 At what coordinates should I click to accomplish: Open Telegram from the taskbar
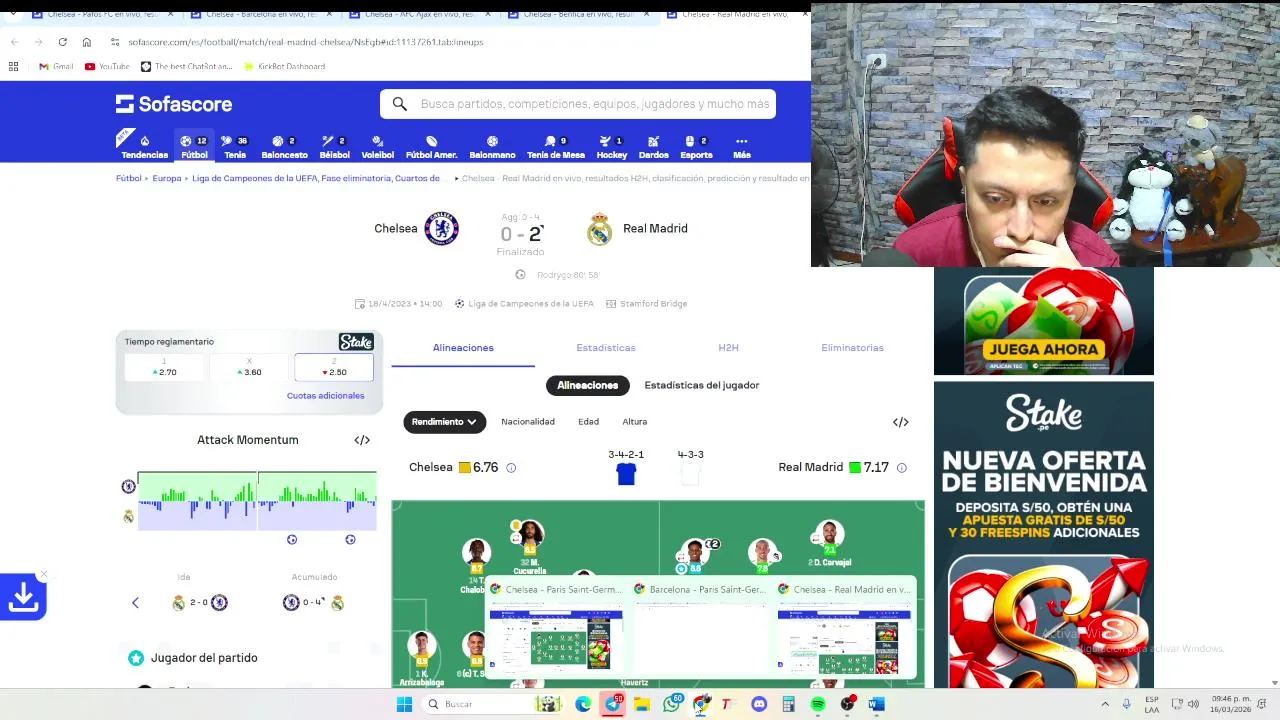pyautogui.click(x=613, y=704)
